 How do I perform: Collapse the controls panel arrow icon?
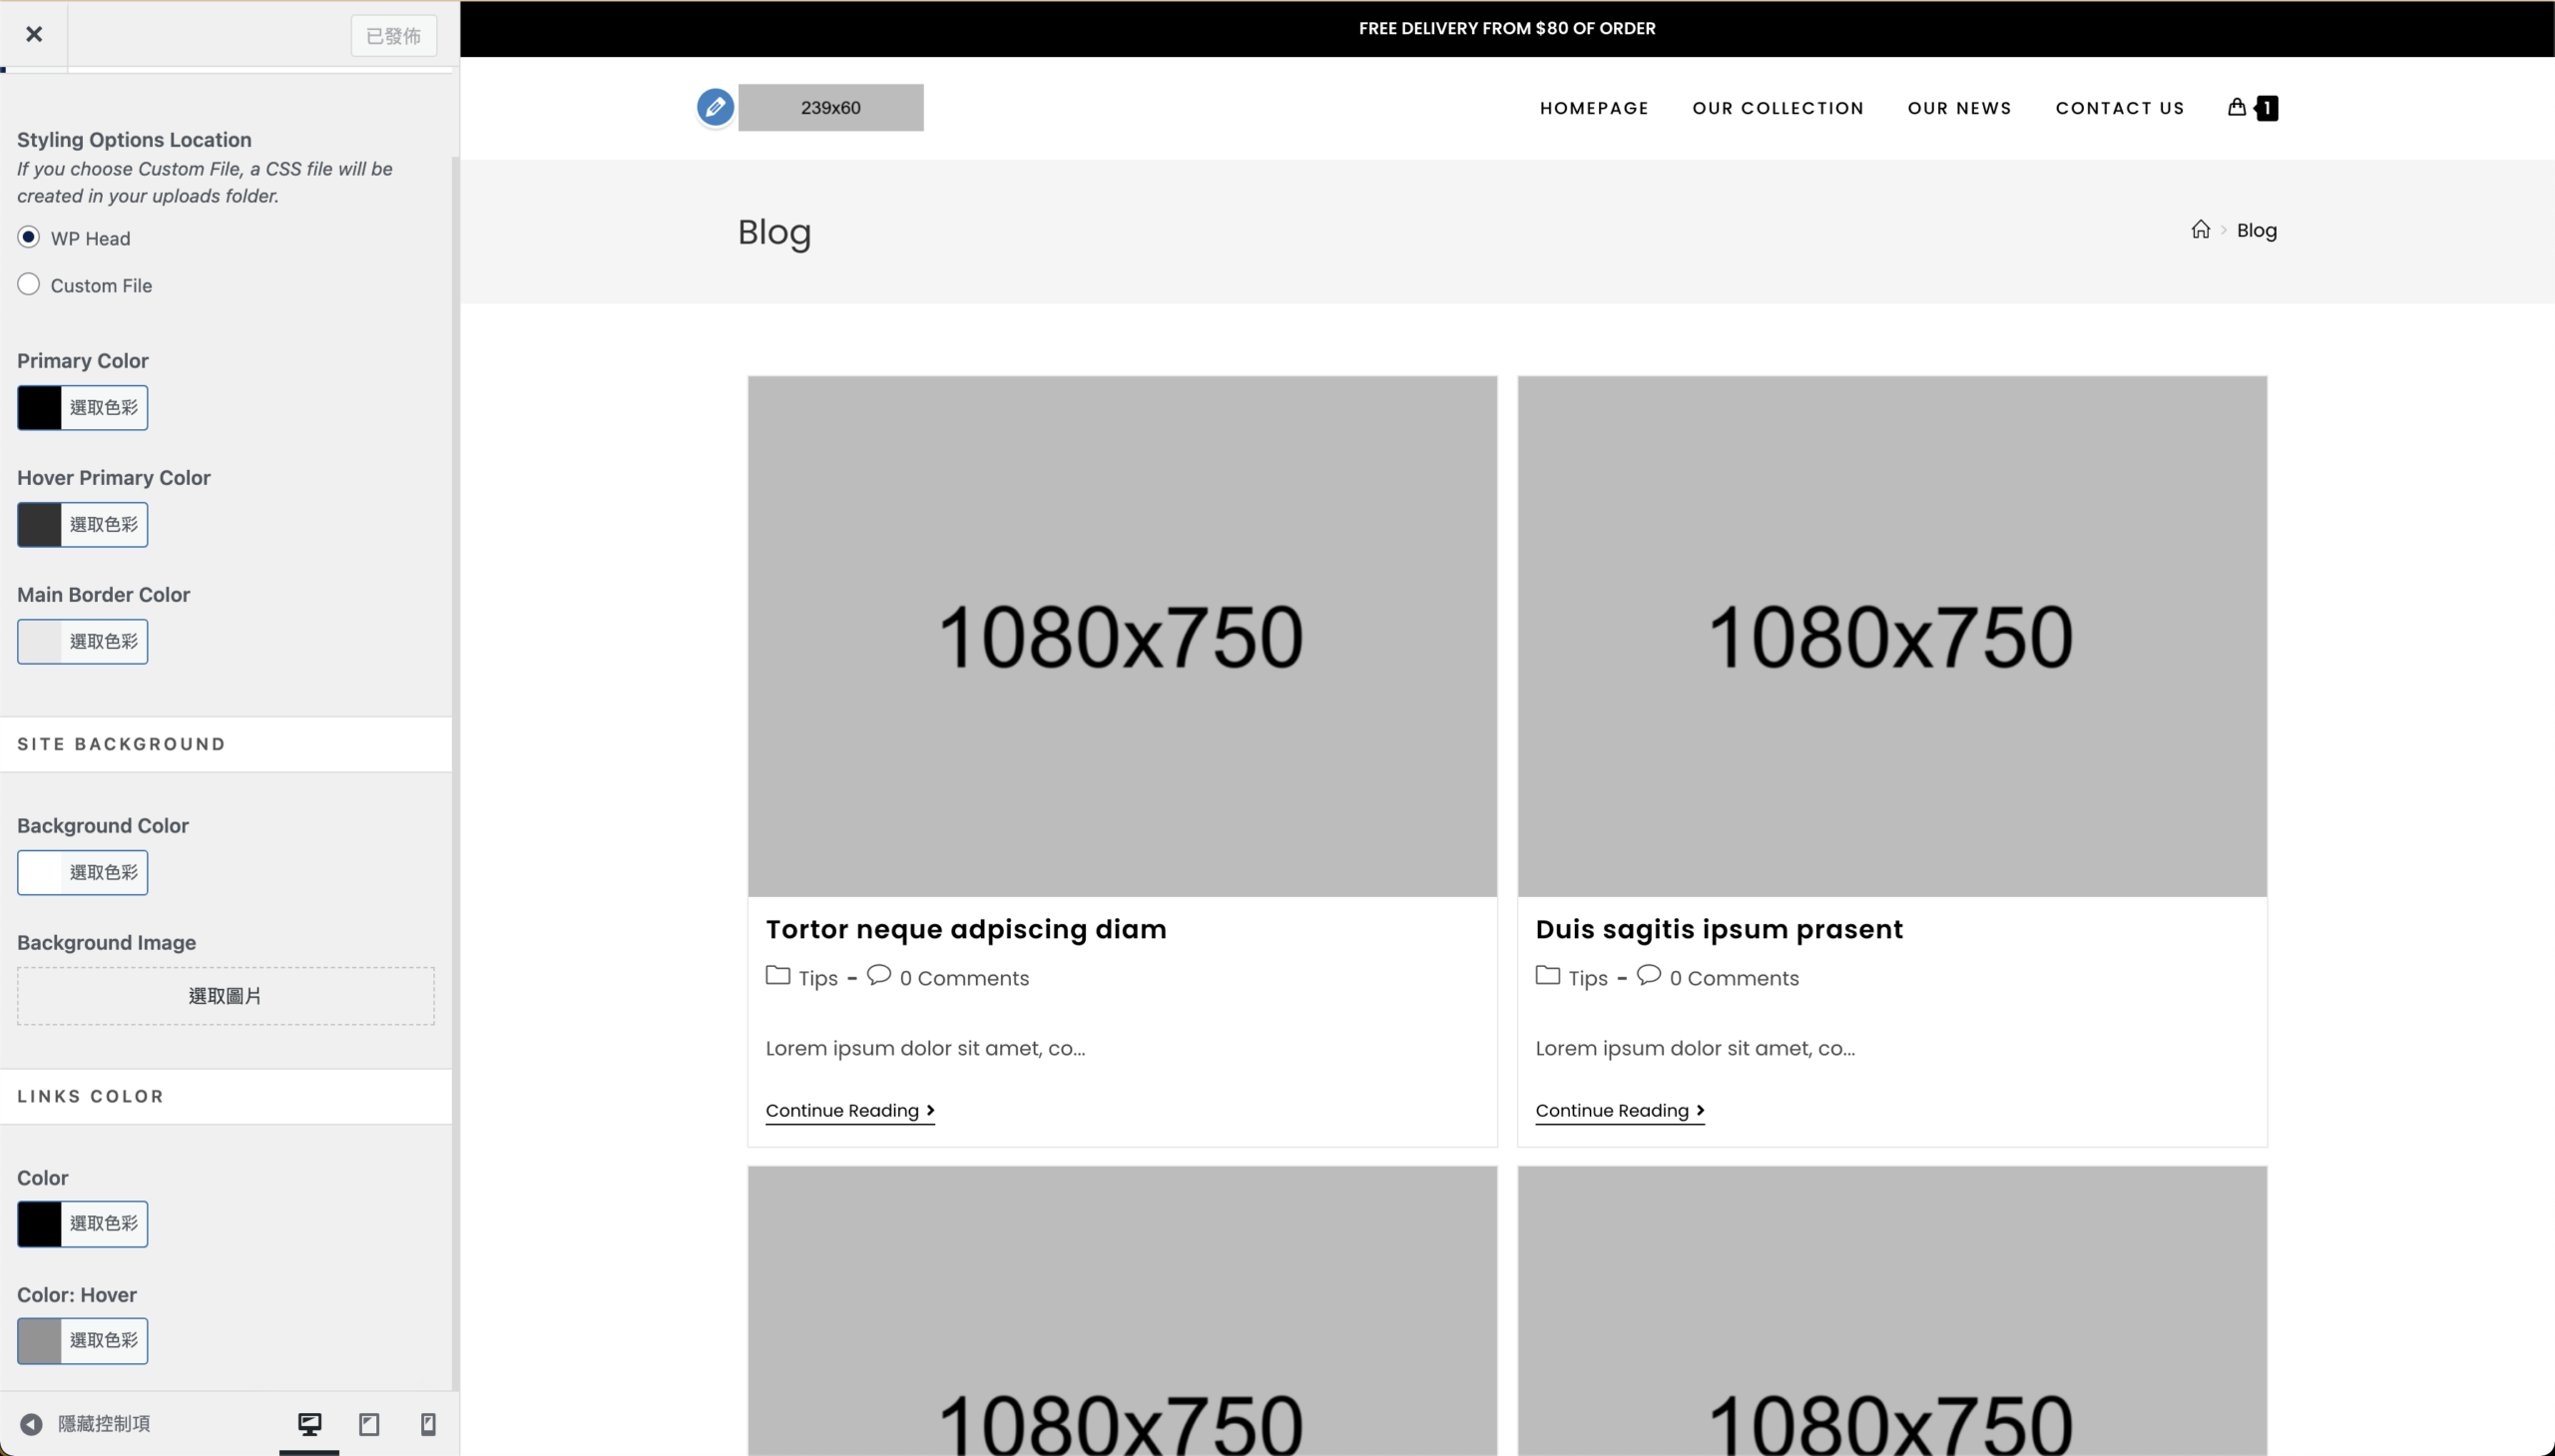(x=31, y=1423)
